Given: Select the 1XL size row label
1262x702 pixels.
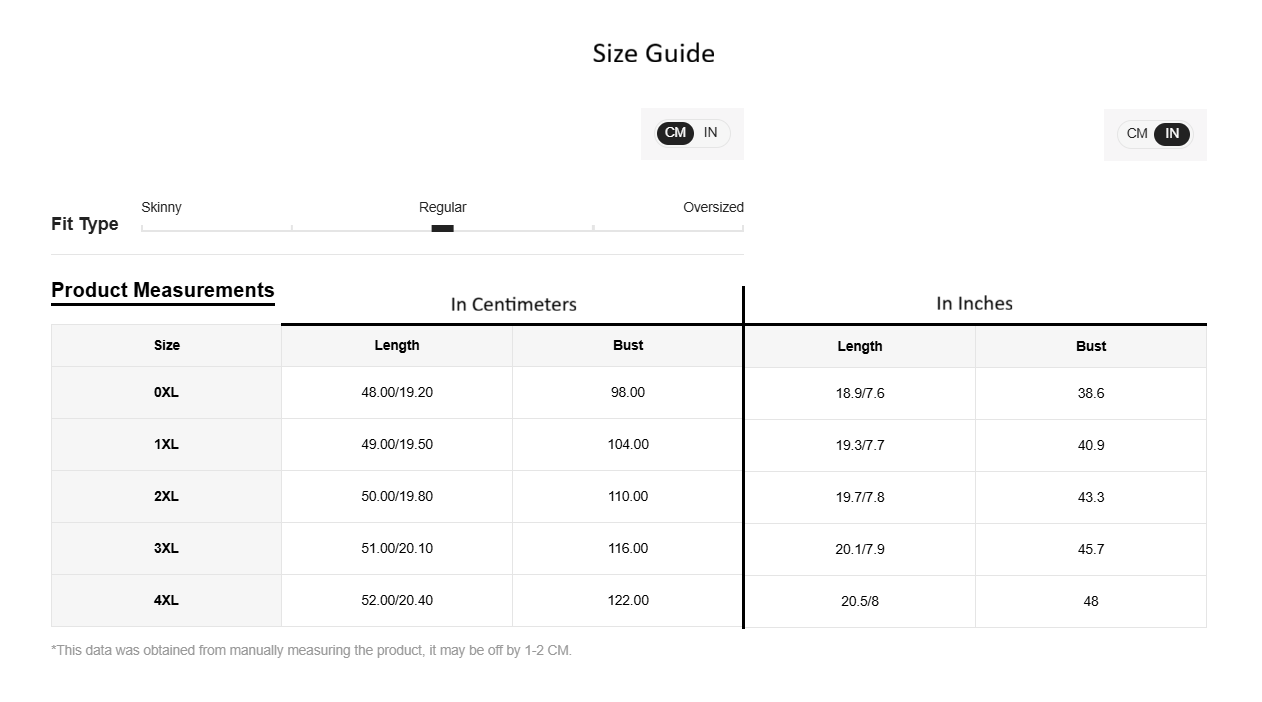Looking at the screenshot, I should 166,444.
